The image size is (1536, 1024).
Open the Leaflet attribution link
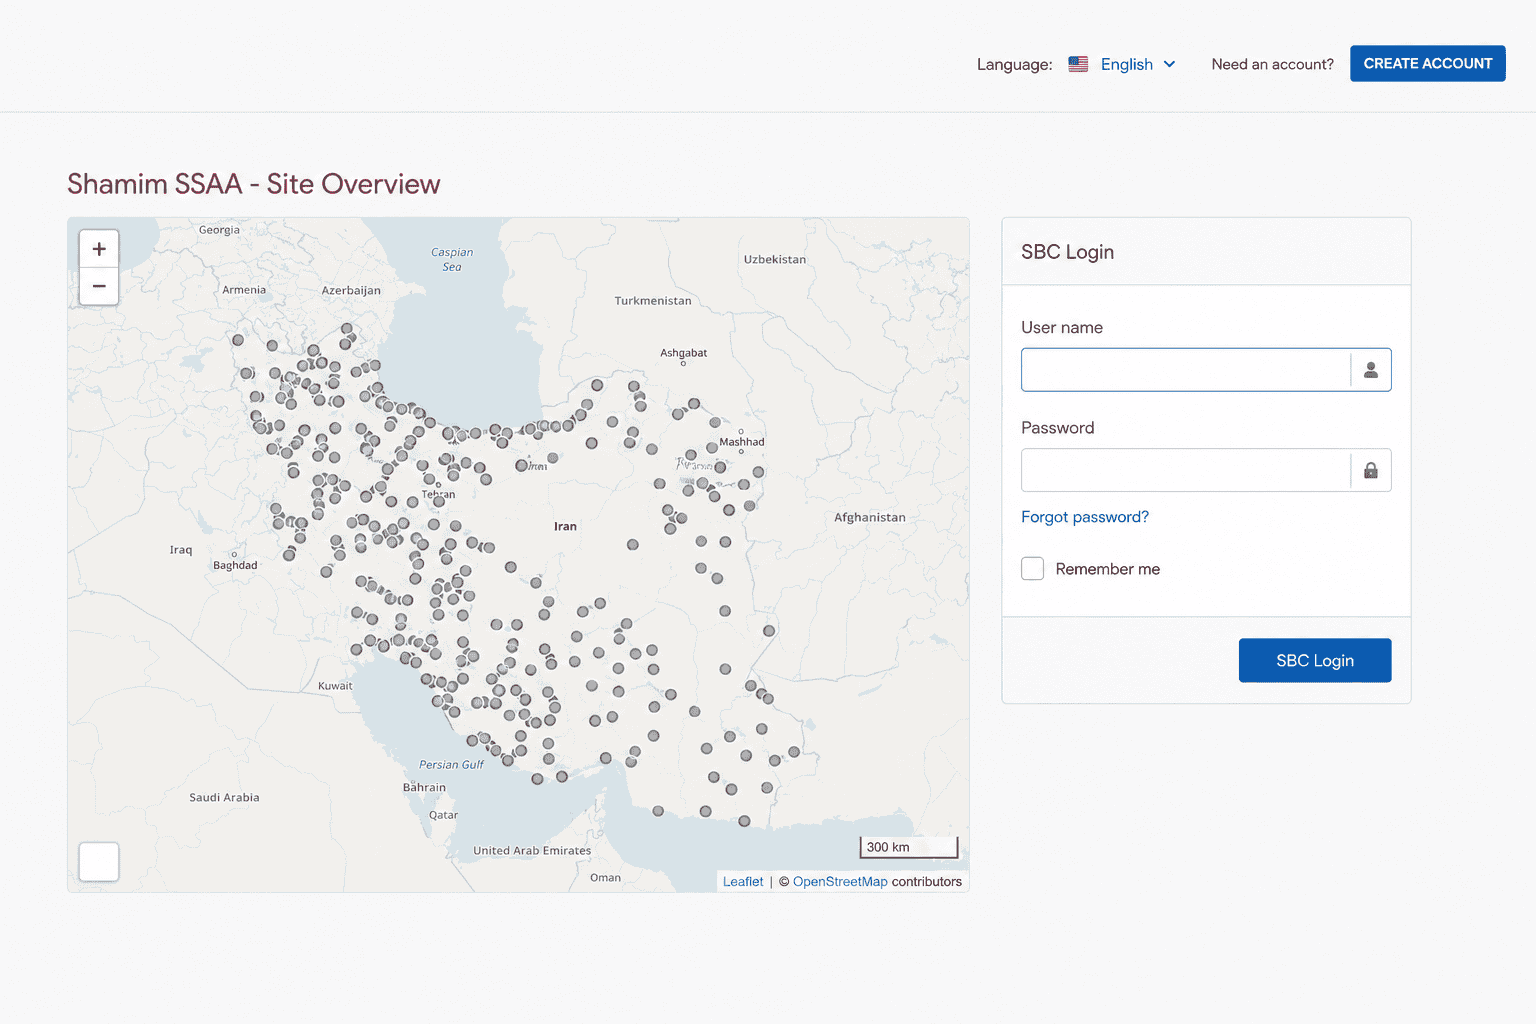click(743, 882)
